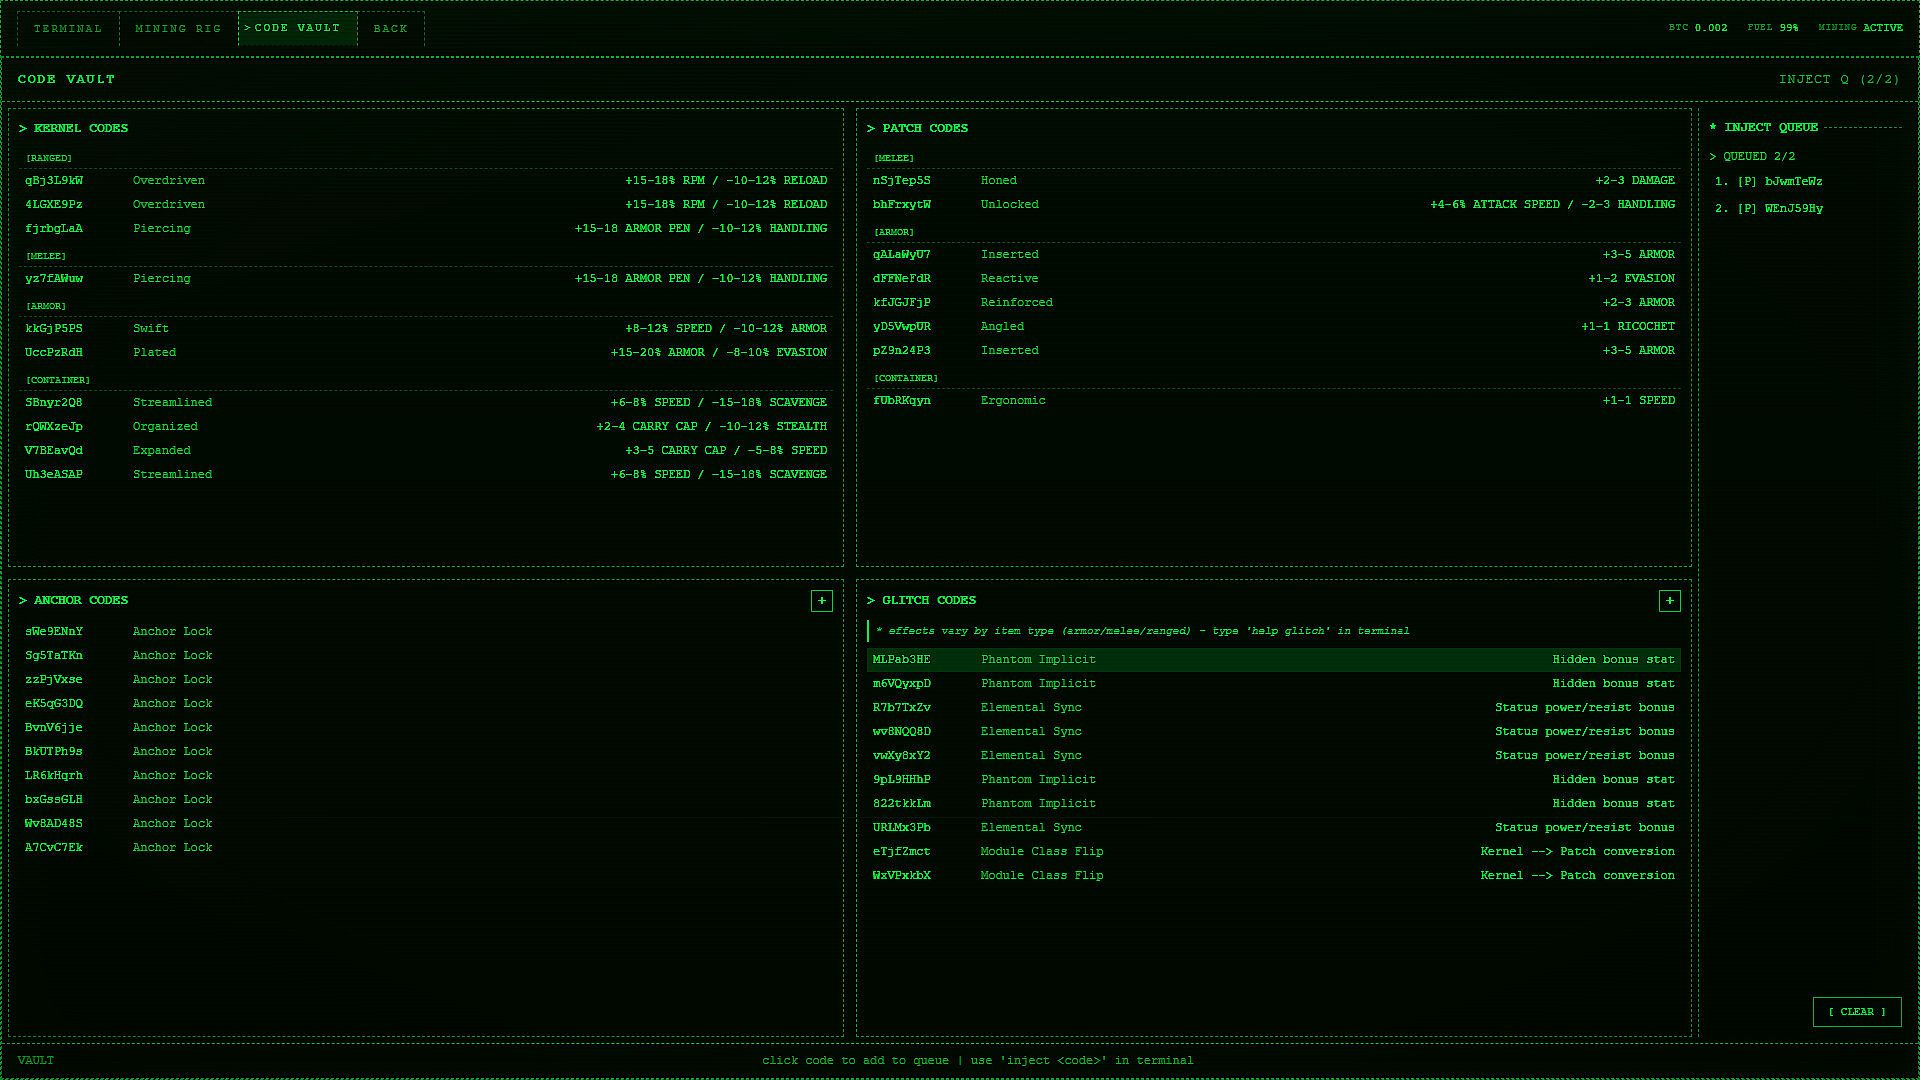Click the plus icon in Anchor Codes panel

pyautogui.click(x=821, y=601)
